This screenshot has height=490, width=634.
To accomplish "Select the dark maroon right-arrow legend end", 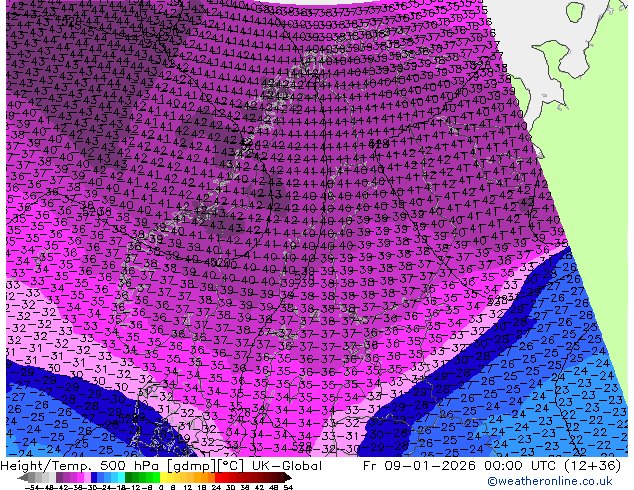I will [x=287, y=478].
